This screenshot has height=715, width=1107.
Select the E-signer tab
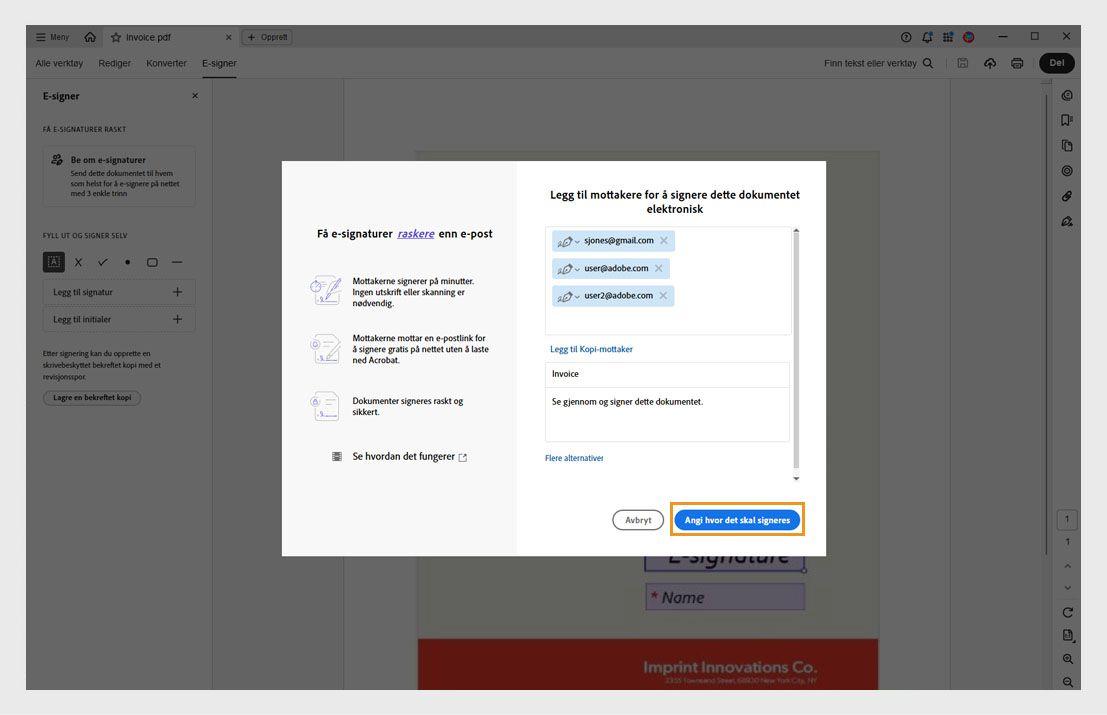pos(219,64)
